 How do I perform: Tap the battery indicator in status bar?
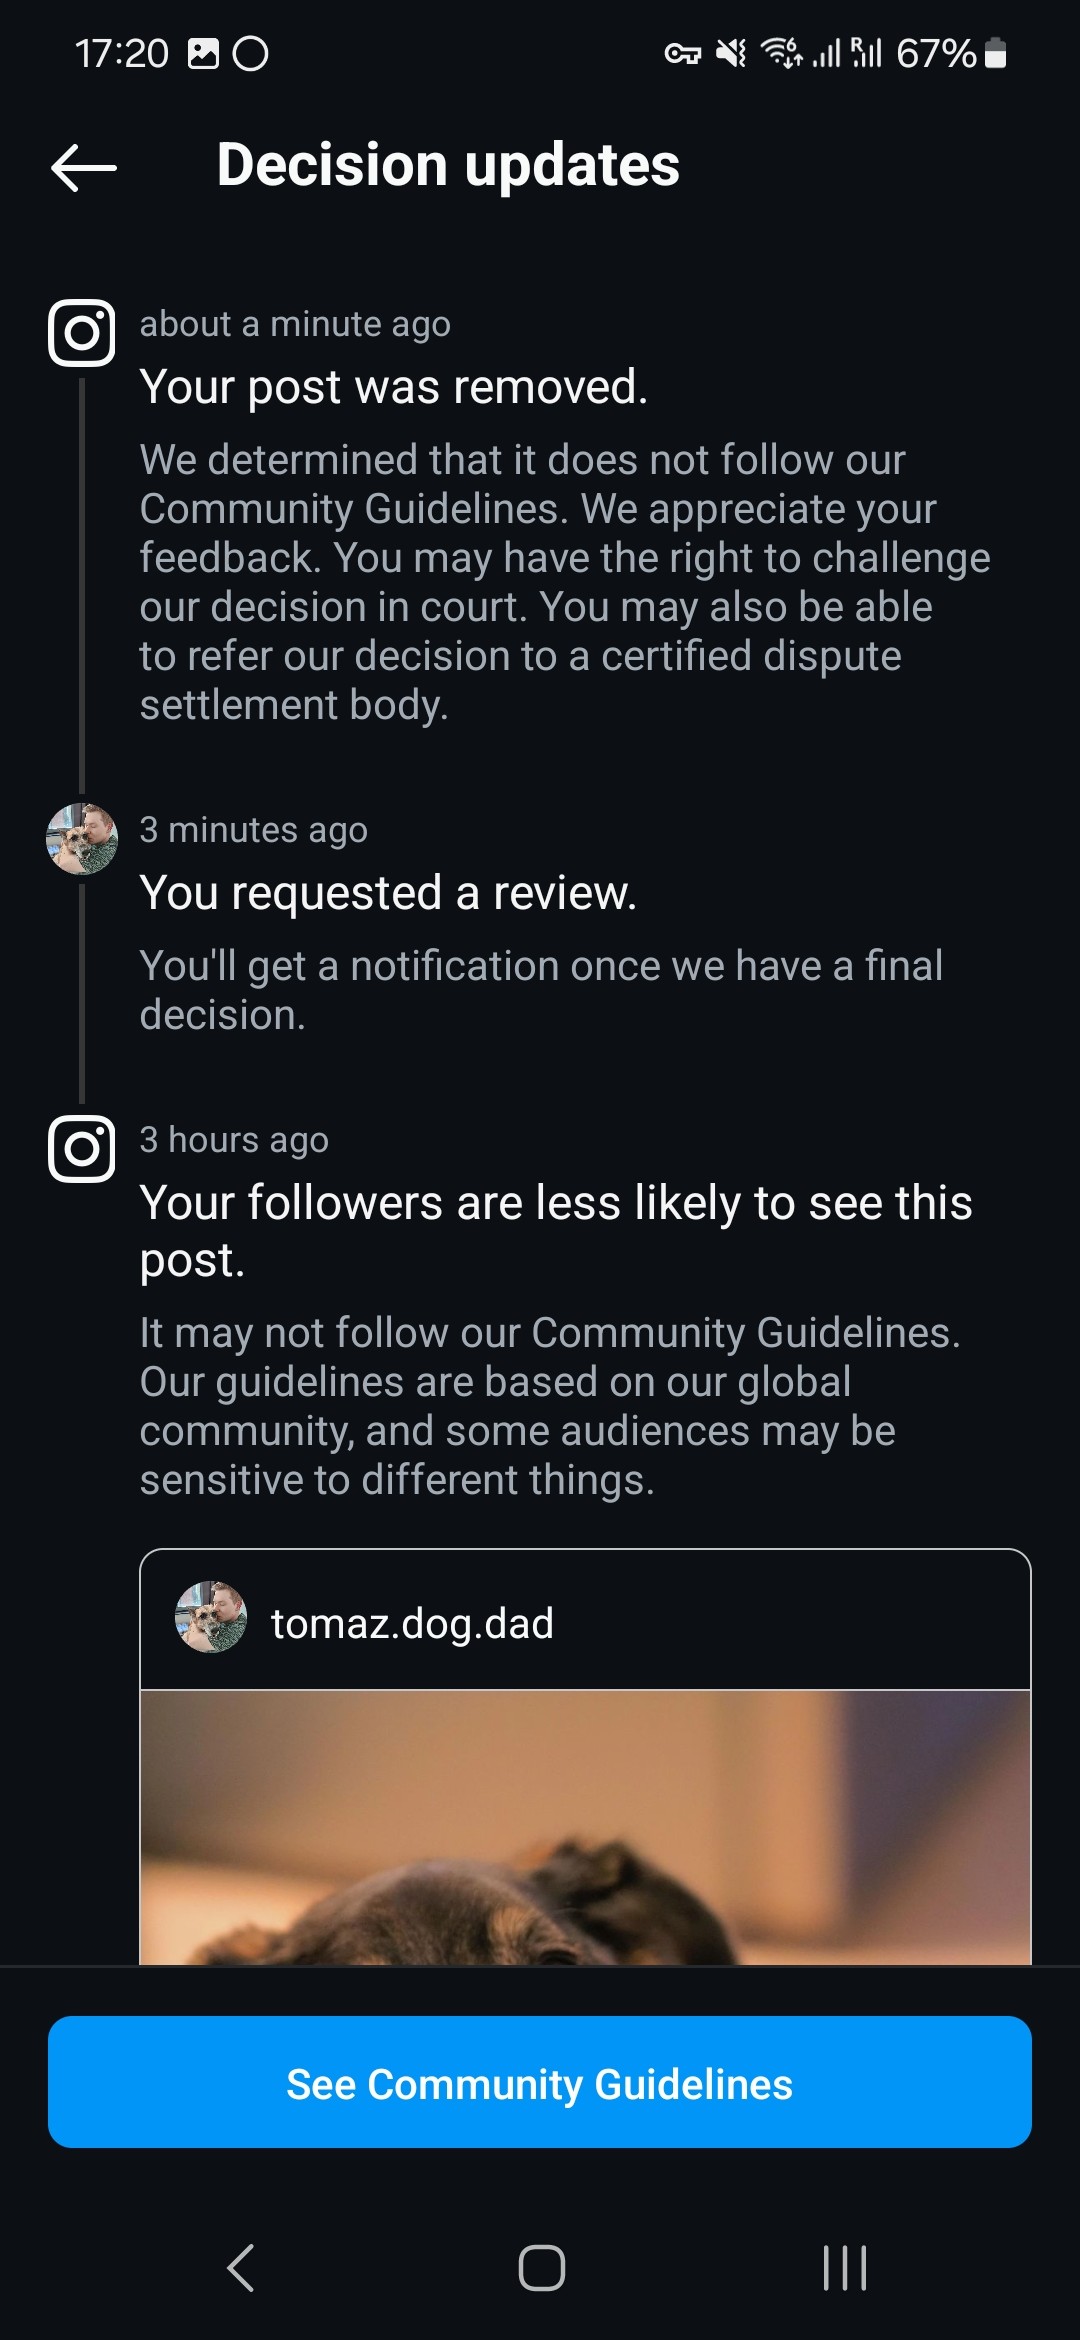pos(995,53)
